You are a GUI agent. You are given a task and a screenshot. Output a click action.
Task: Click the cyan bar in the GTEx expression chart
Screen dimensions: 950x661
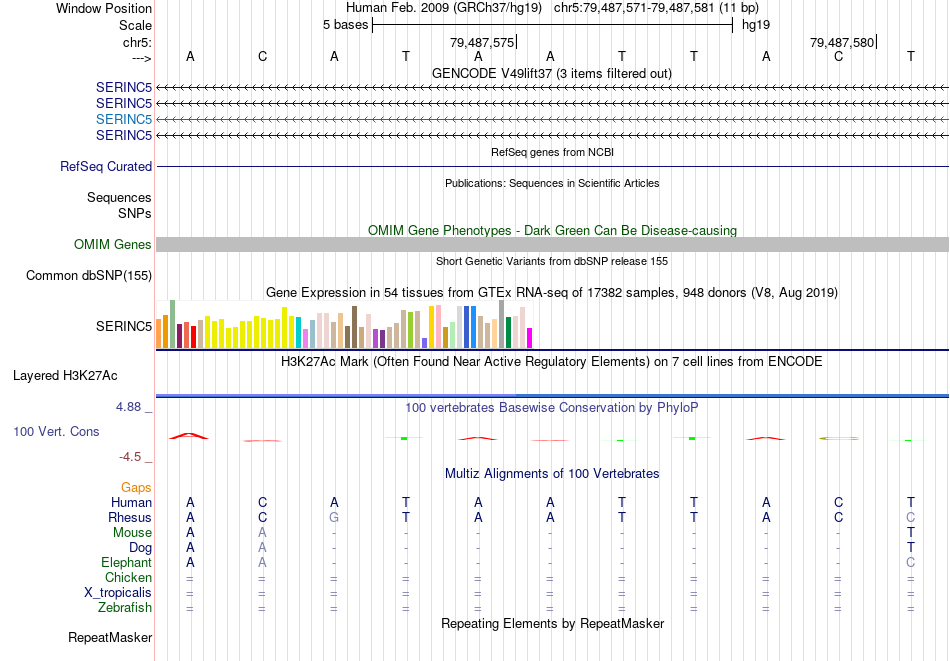tap(299, 332)
